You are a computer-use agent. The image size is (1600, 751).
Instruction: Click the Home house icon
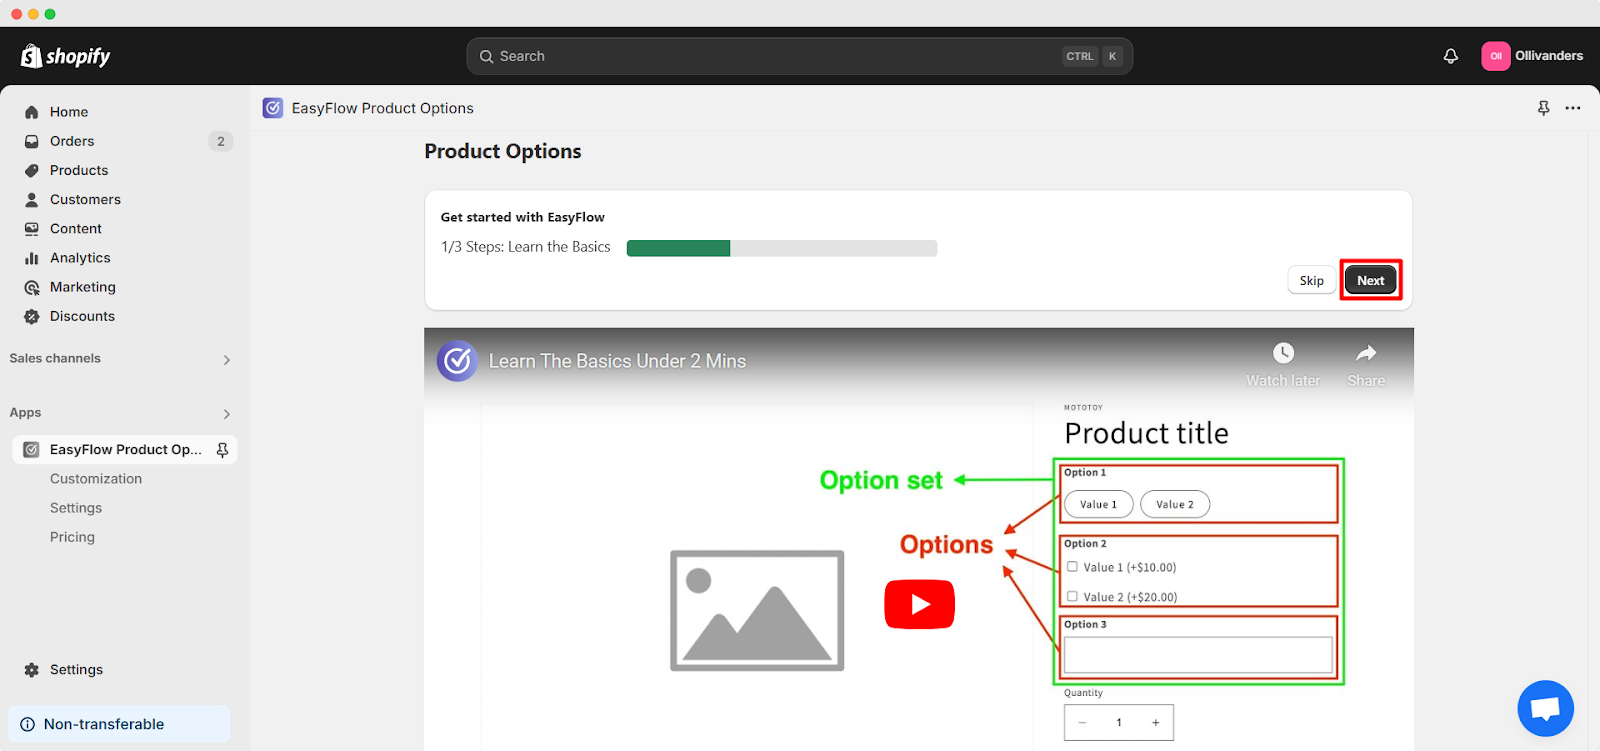[32, 112]
